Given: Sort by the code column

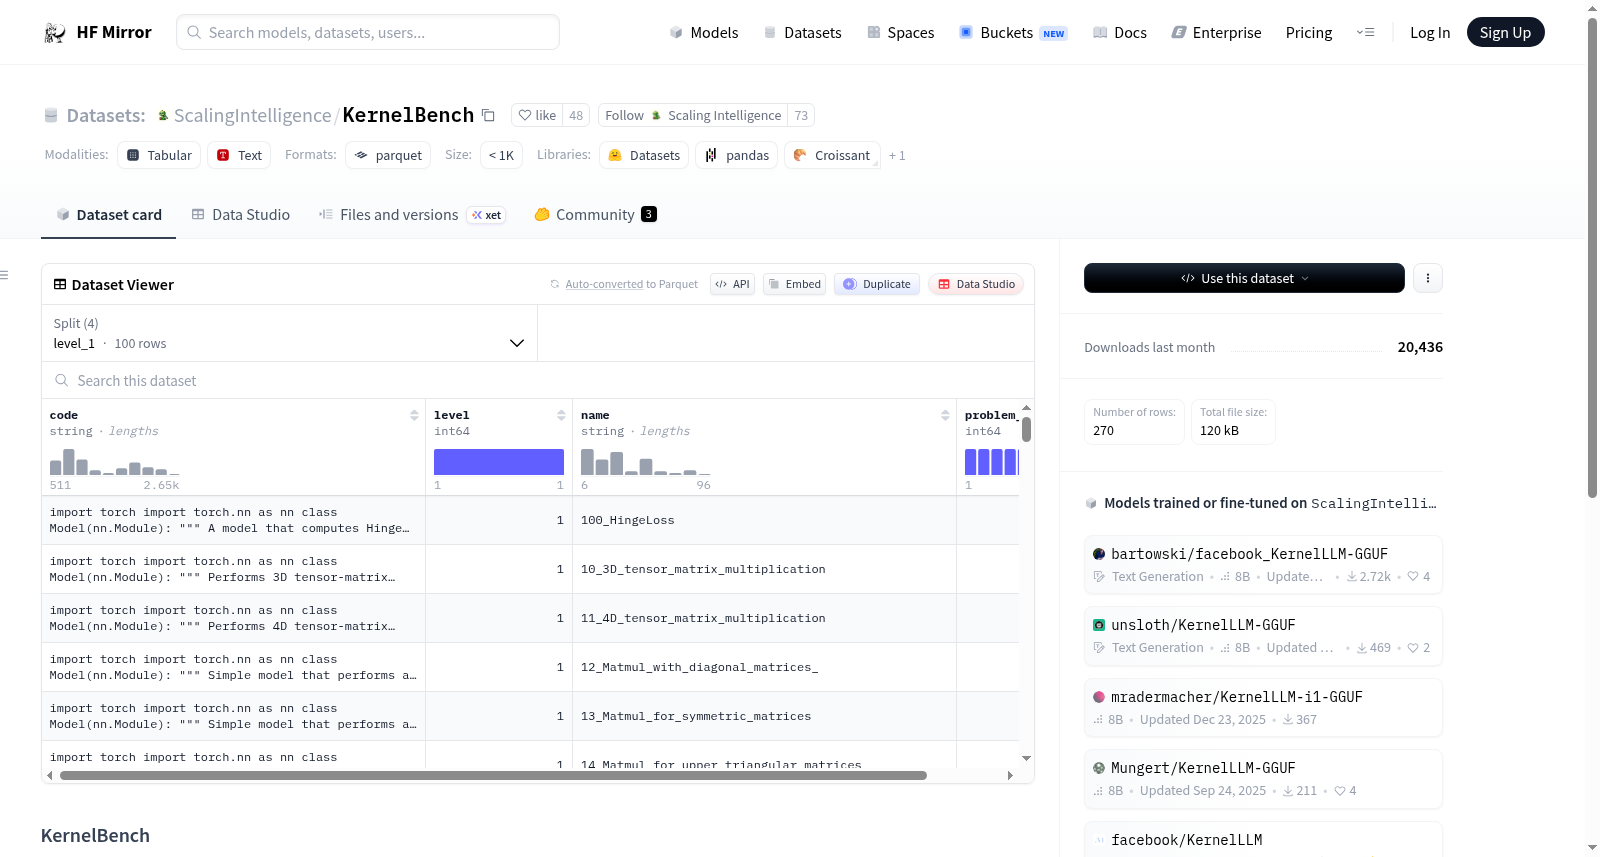Looking at the screenshot, I should point(414,415).
